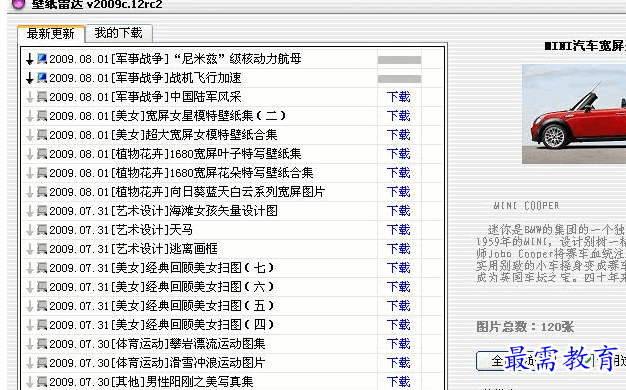Image resolution: width=626 pixels, height=390 pixels.
Task: Click the image icon beside 战机飞行加速
Action: [42, 77]
